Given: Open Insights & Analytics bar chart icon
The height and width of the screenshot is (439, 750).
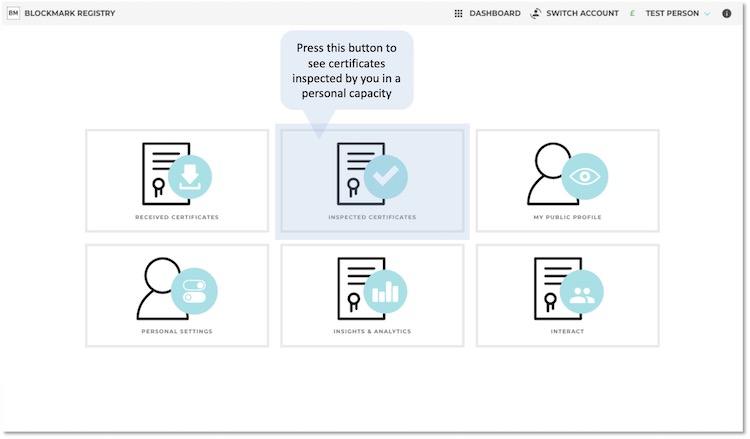Looking at the screenshot, I should click(x=385, y=291).
